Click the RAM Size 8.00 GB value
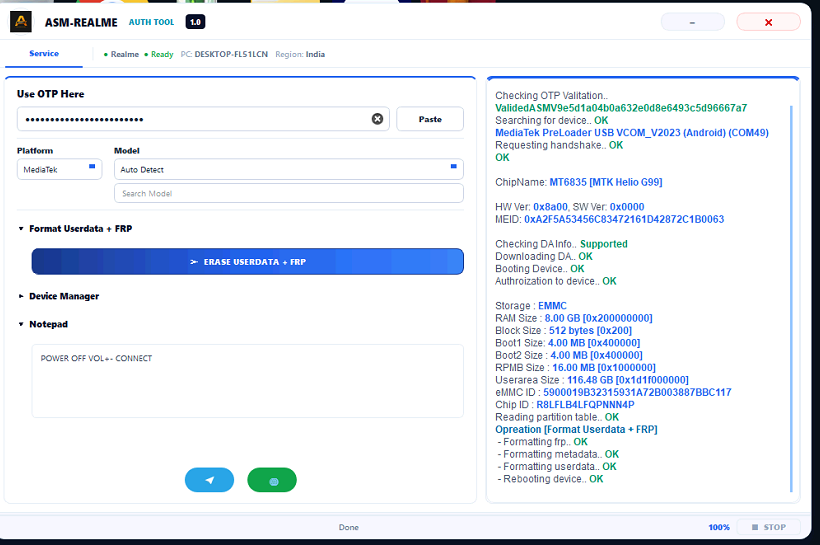820x545 pixels. pos(598,318)
